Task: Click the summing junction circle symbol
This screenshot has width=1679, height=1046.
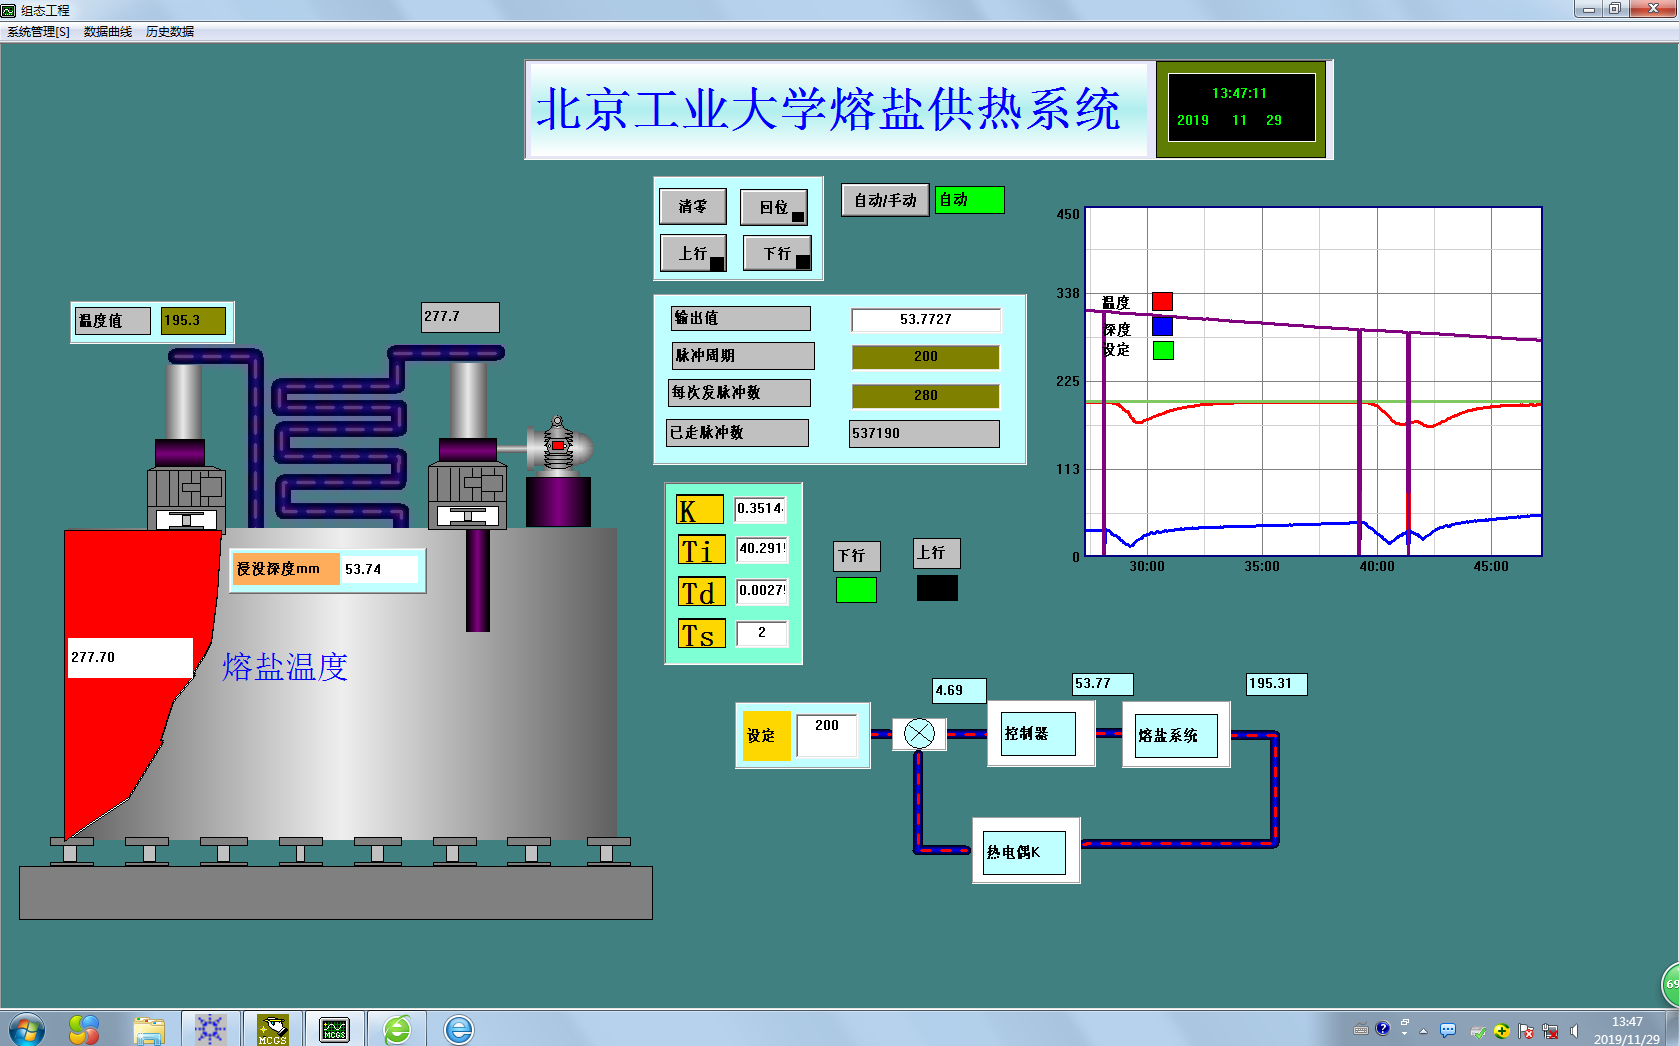Action: click(919, 734)
